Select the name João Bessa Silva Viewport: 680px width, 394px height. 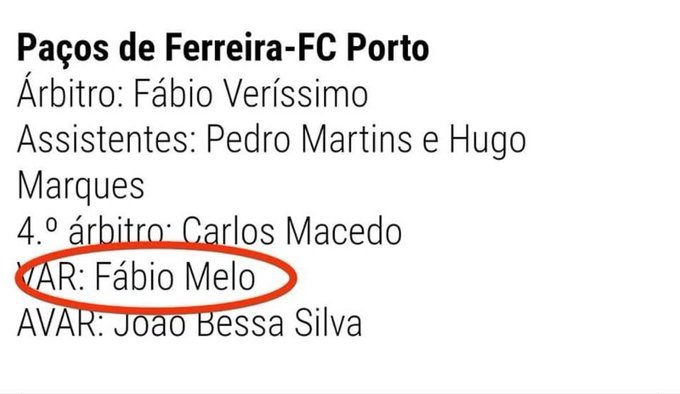(x=238, y=323)
